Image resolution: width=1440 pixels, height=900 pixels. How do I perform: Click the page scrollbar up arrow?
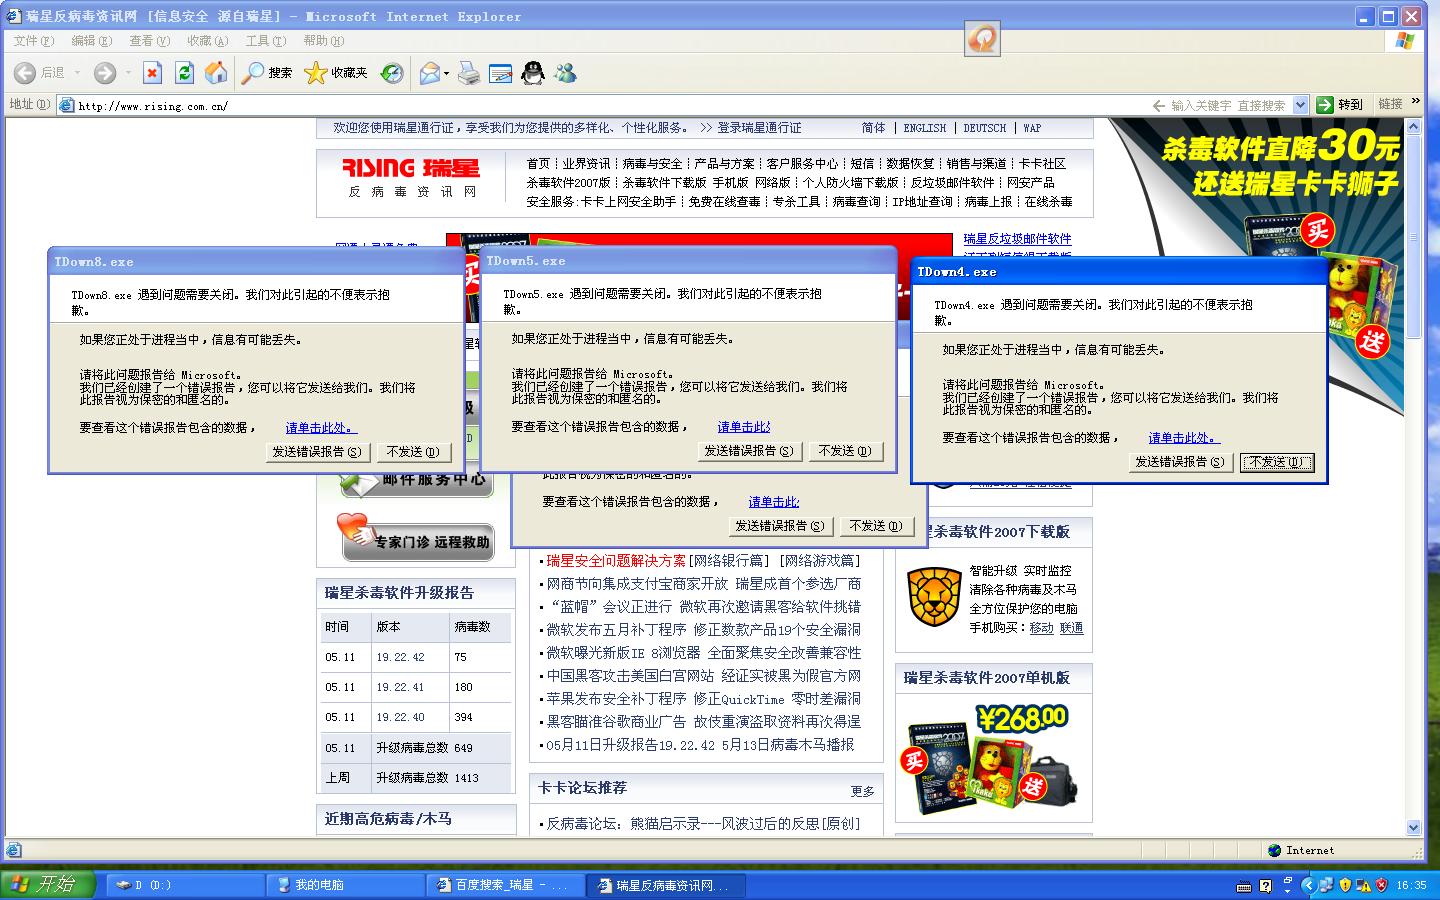point(1413,127)
